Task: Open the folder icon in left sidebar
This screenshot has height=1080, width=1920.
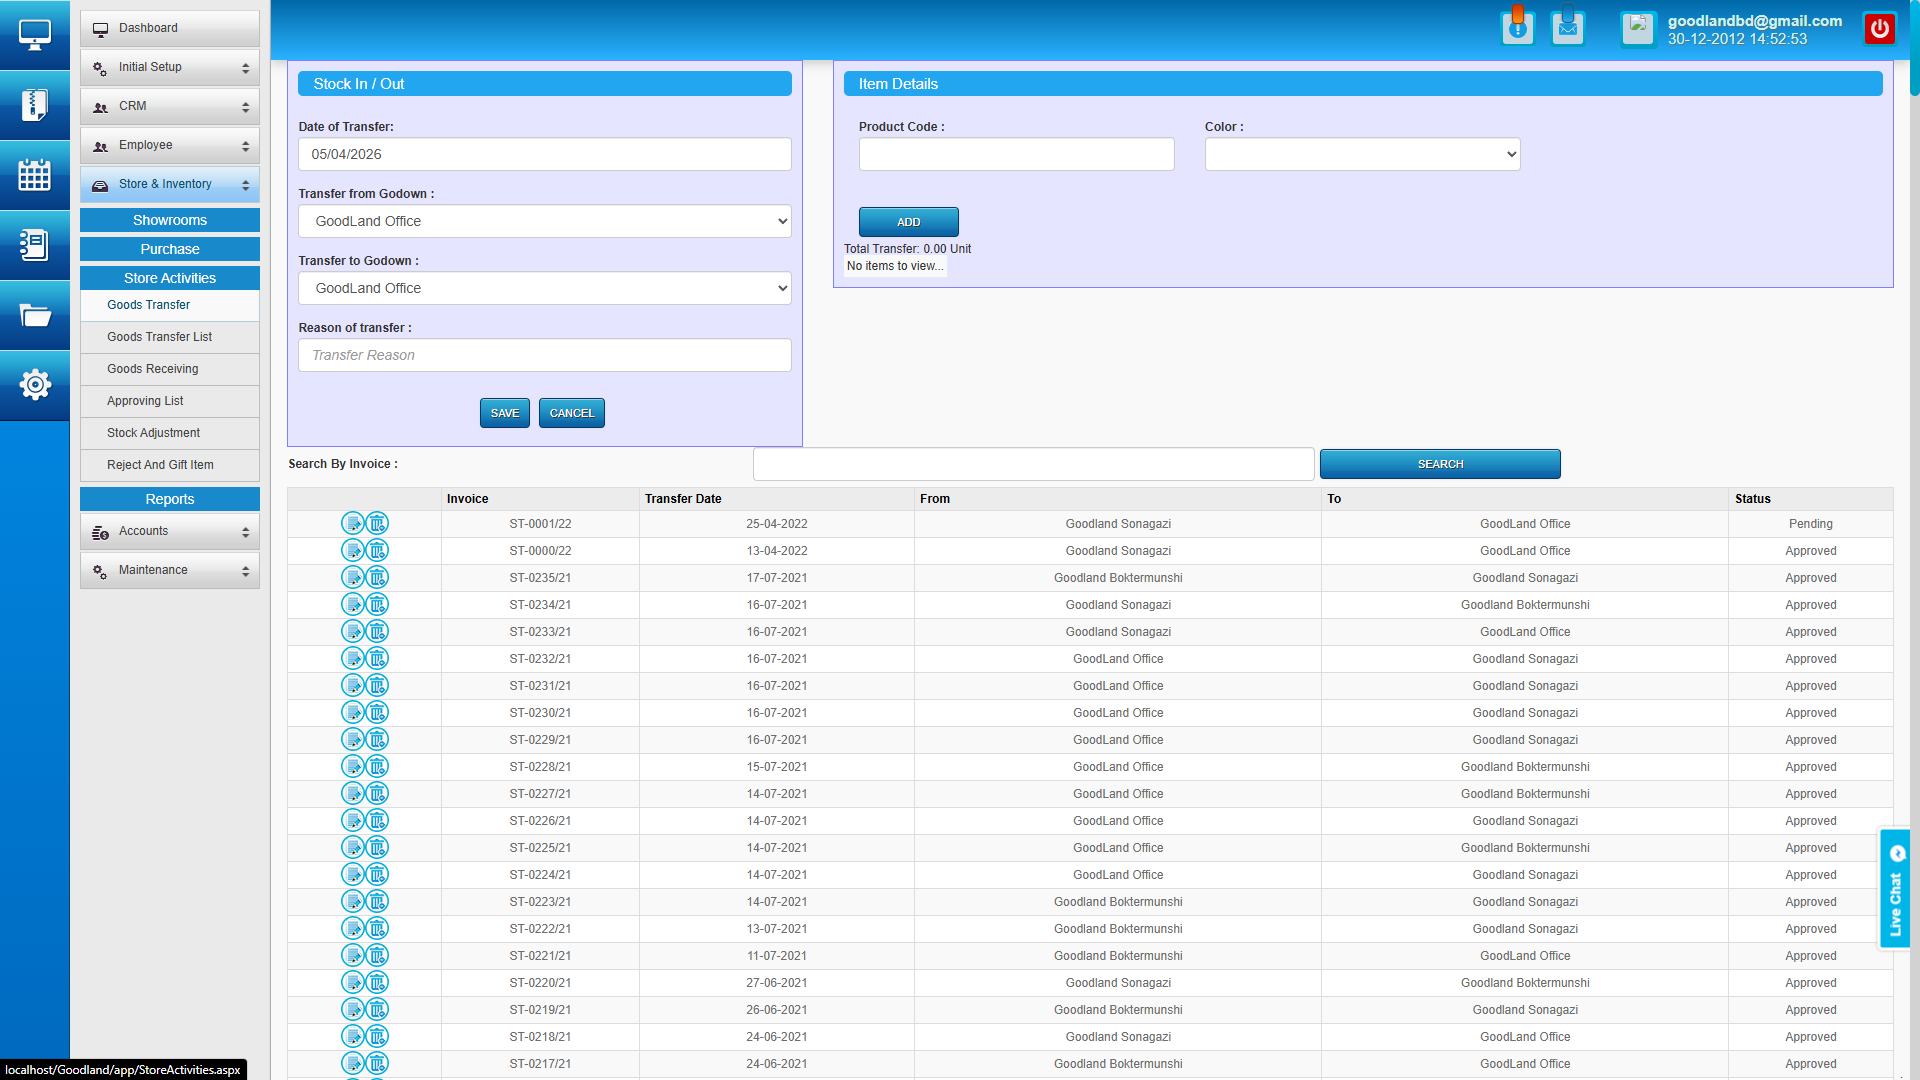Action: [x=35, y=315]
